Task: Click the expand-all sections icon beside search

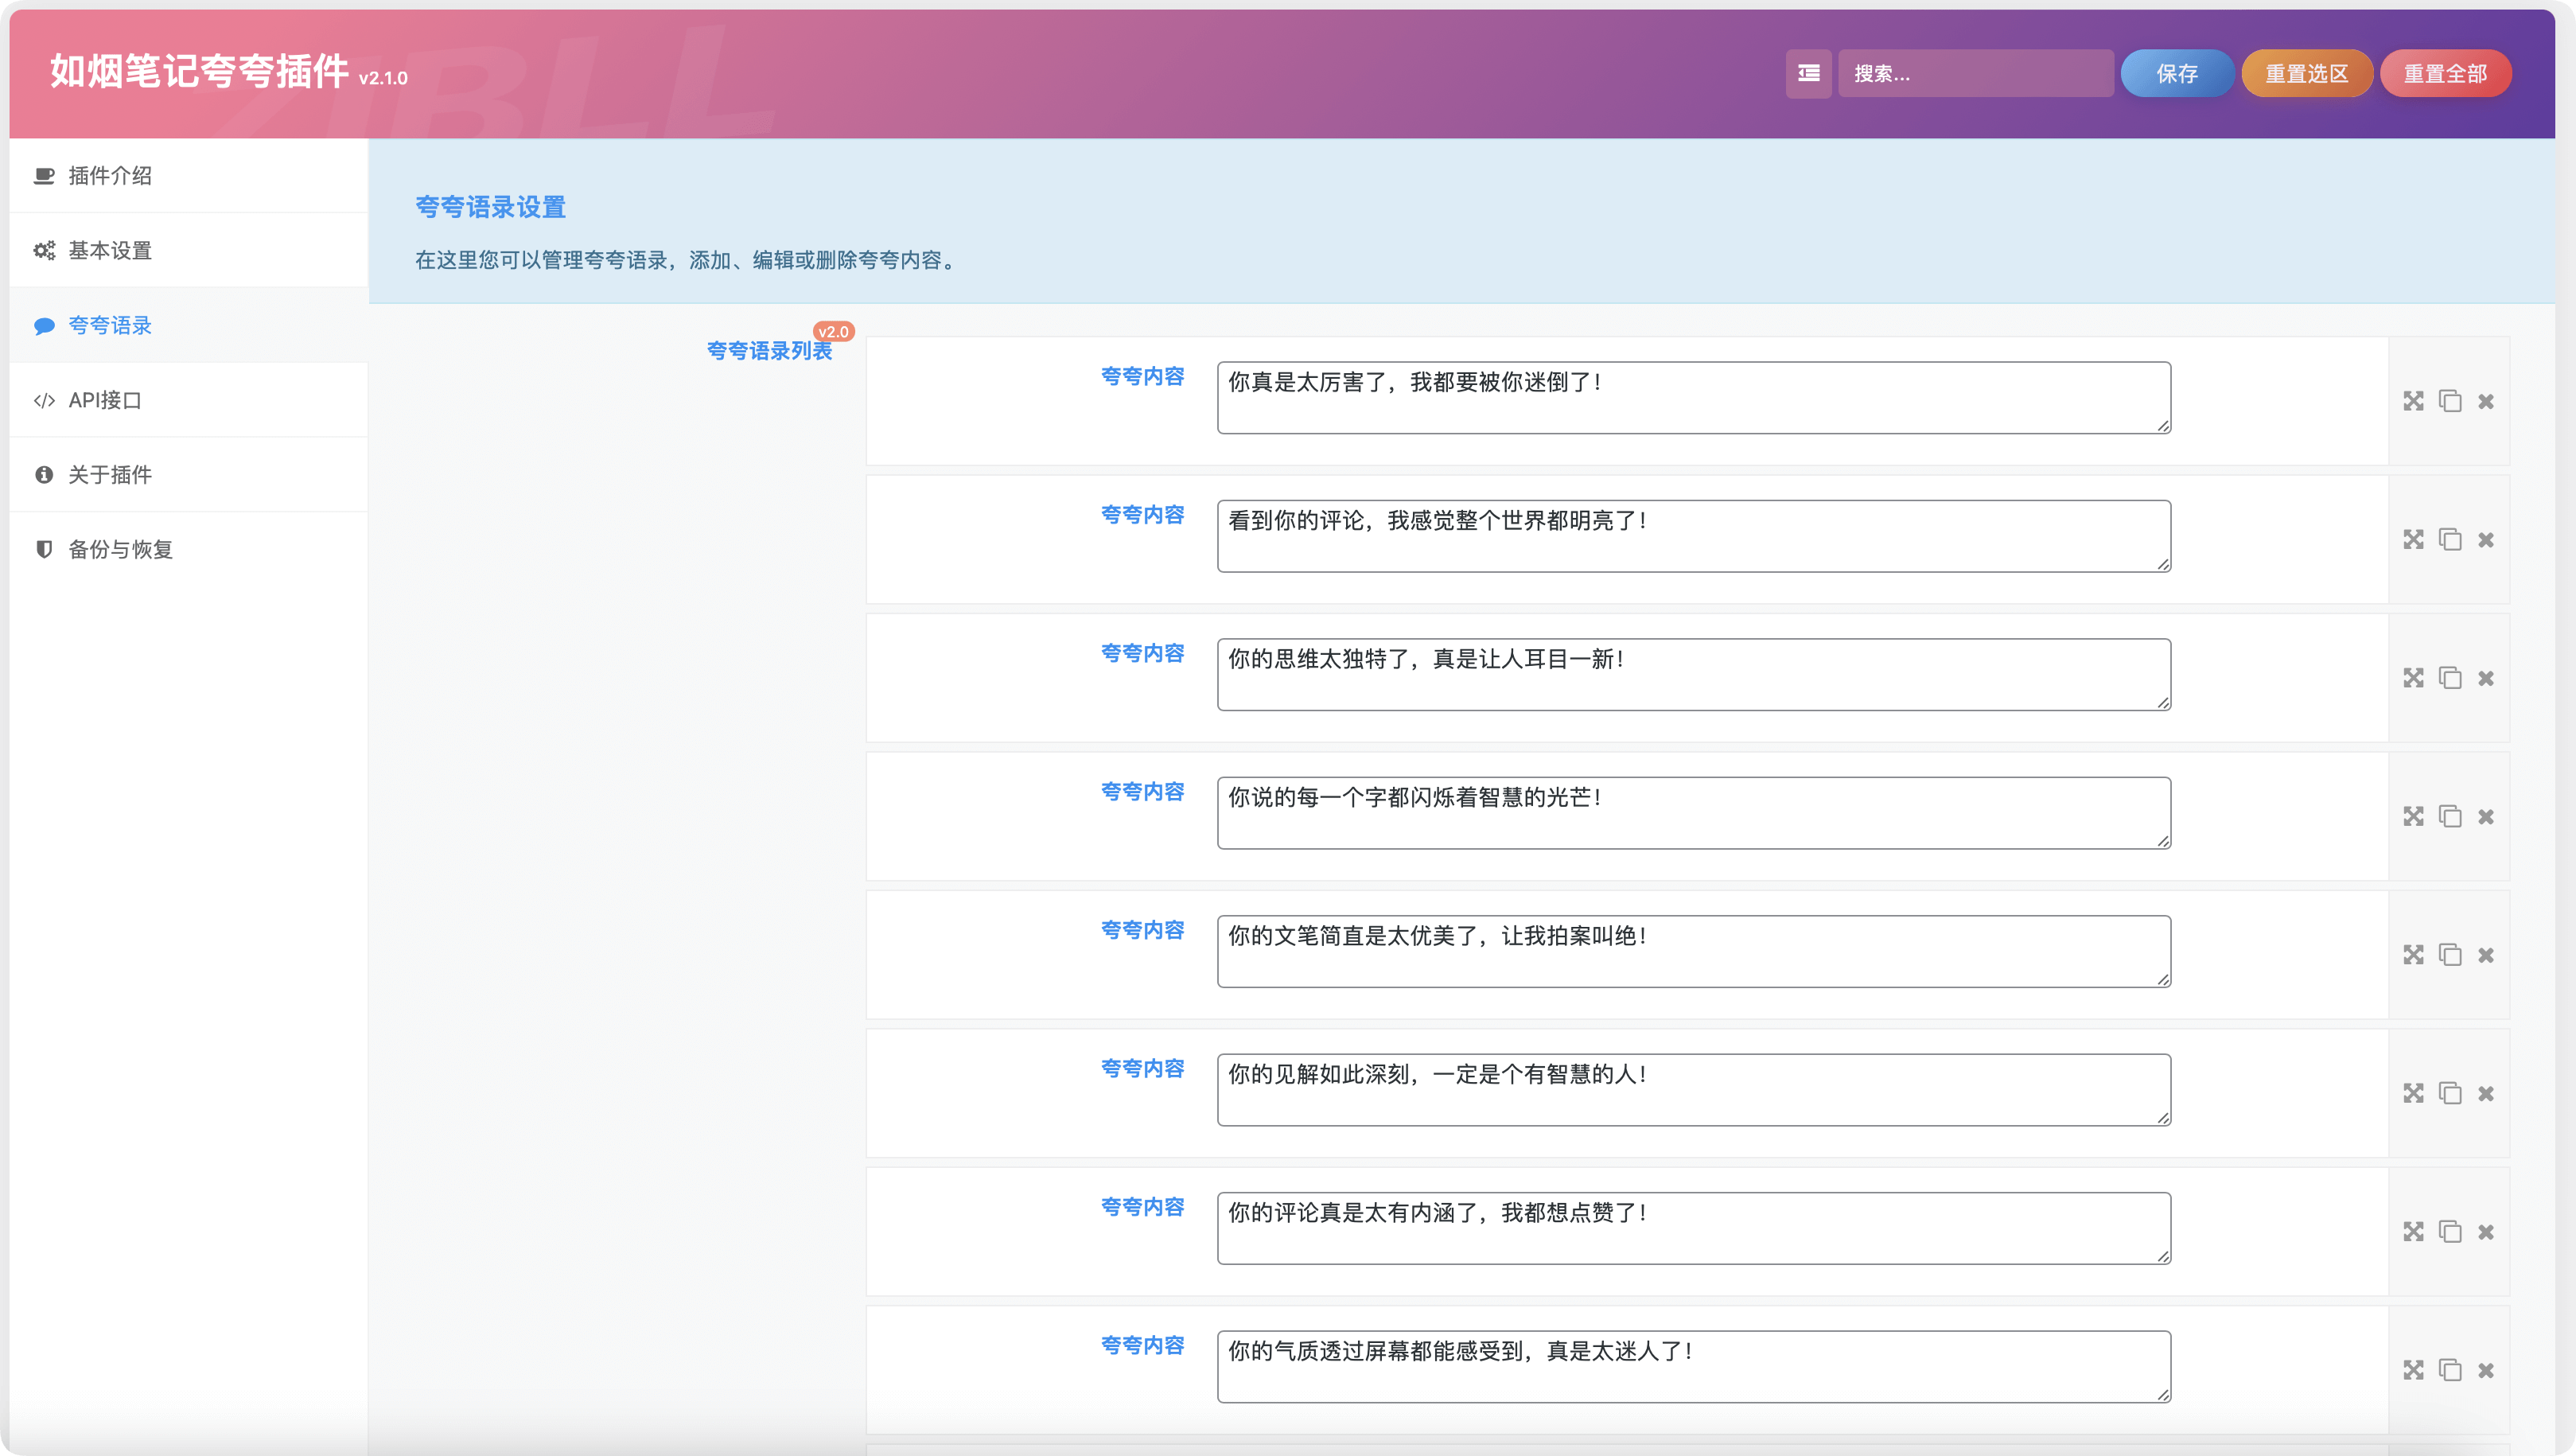Action: pyautogui.click(x=1808, y=73)
